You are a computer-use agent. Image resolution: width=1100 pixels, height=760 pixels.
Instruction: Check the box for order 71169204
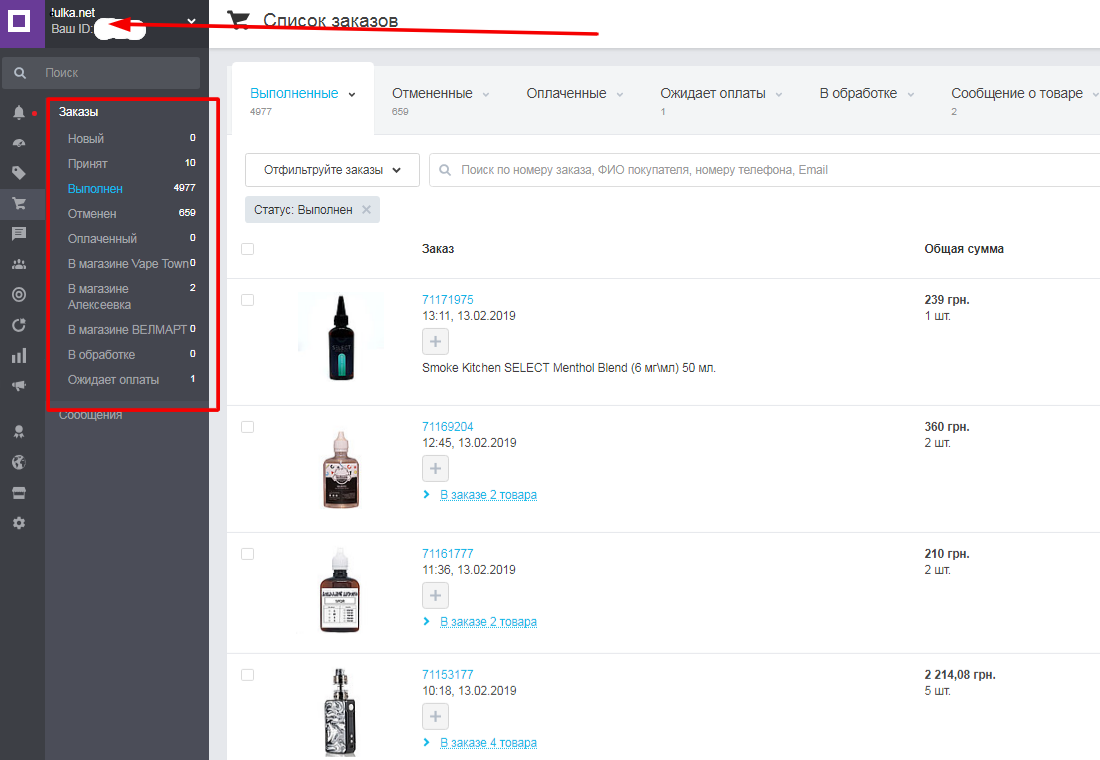pyautogui.click(x=248, y=427)
